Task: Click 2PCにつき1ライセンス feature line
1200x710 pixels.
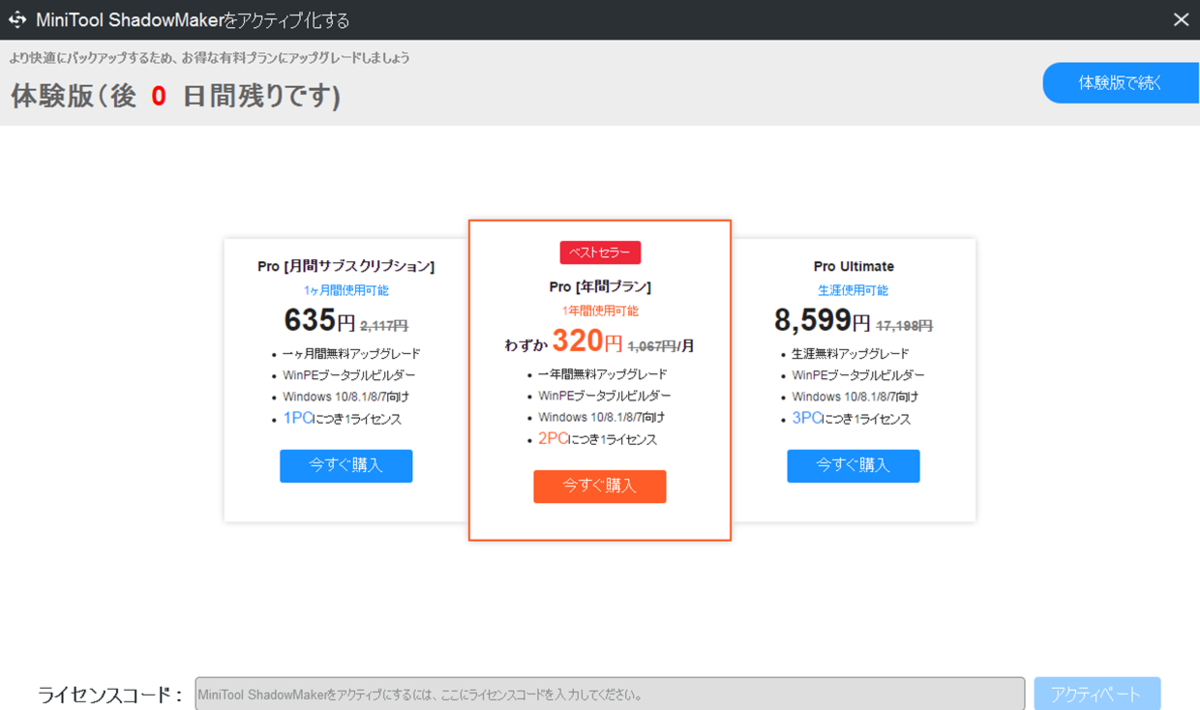Action: 597,439
